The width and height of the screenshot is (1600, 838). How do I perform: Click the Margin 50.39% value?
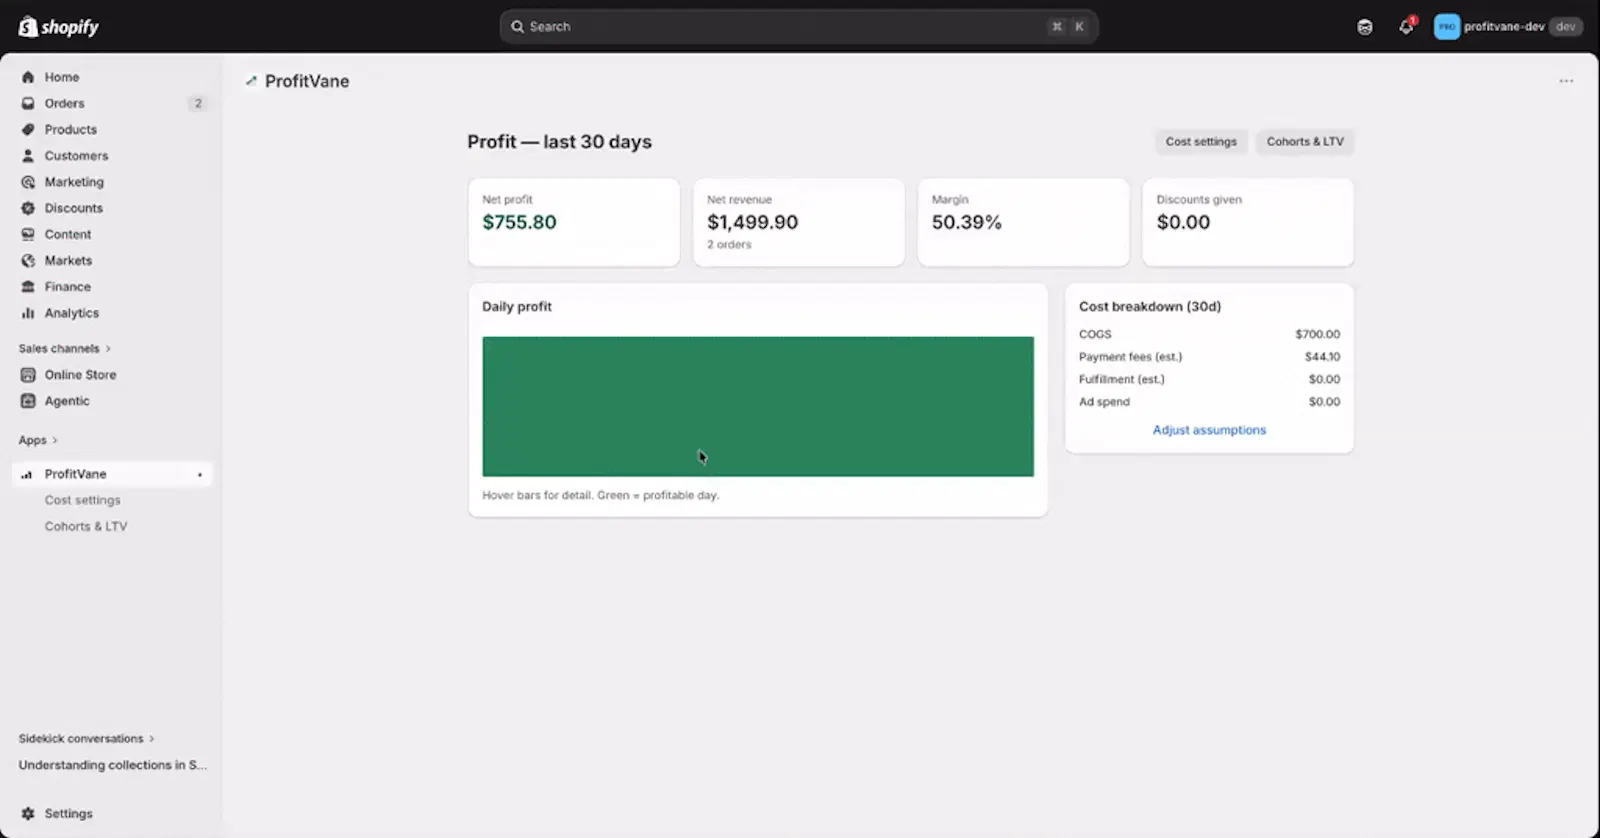[x=966, y=222]
